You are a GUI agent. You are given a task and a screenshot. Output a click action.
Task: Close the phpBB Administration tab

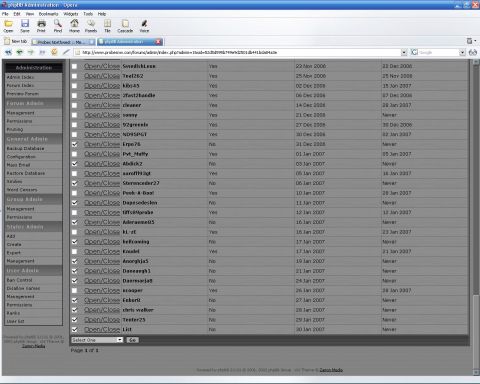pyautogui.click(x=158, y=42)
